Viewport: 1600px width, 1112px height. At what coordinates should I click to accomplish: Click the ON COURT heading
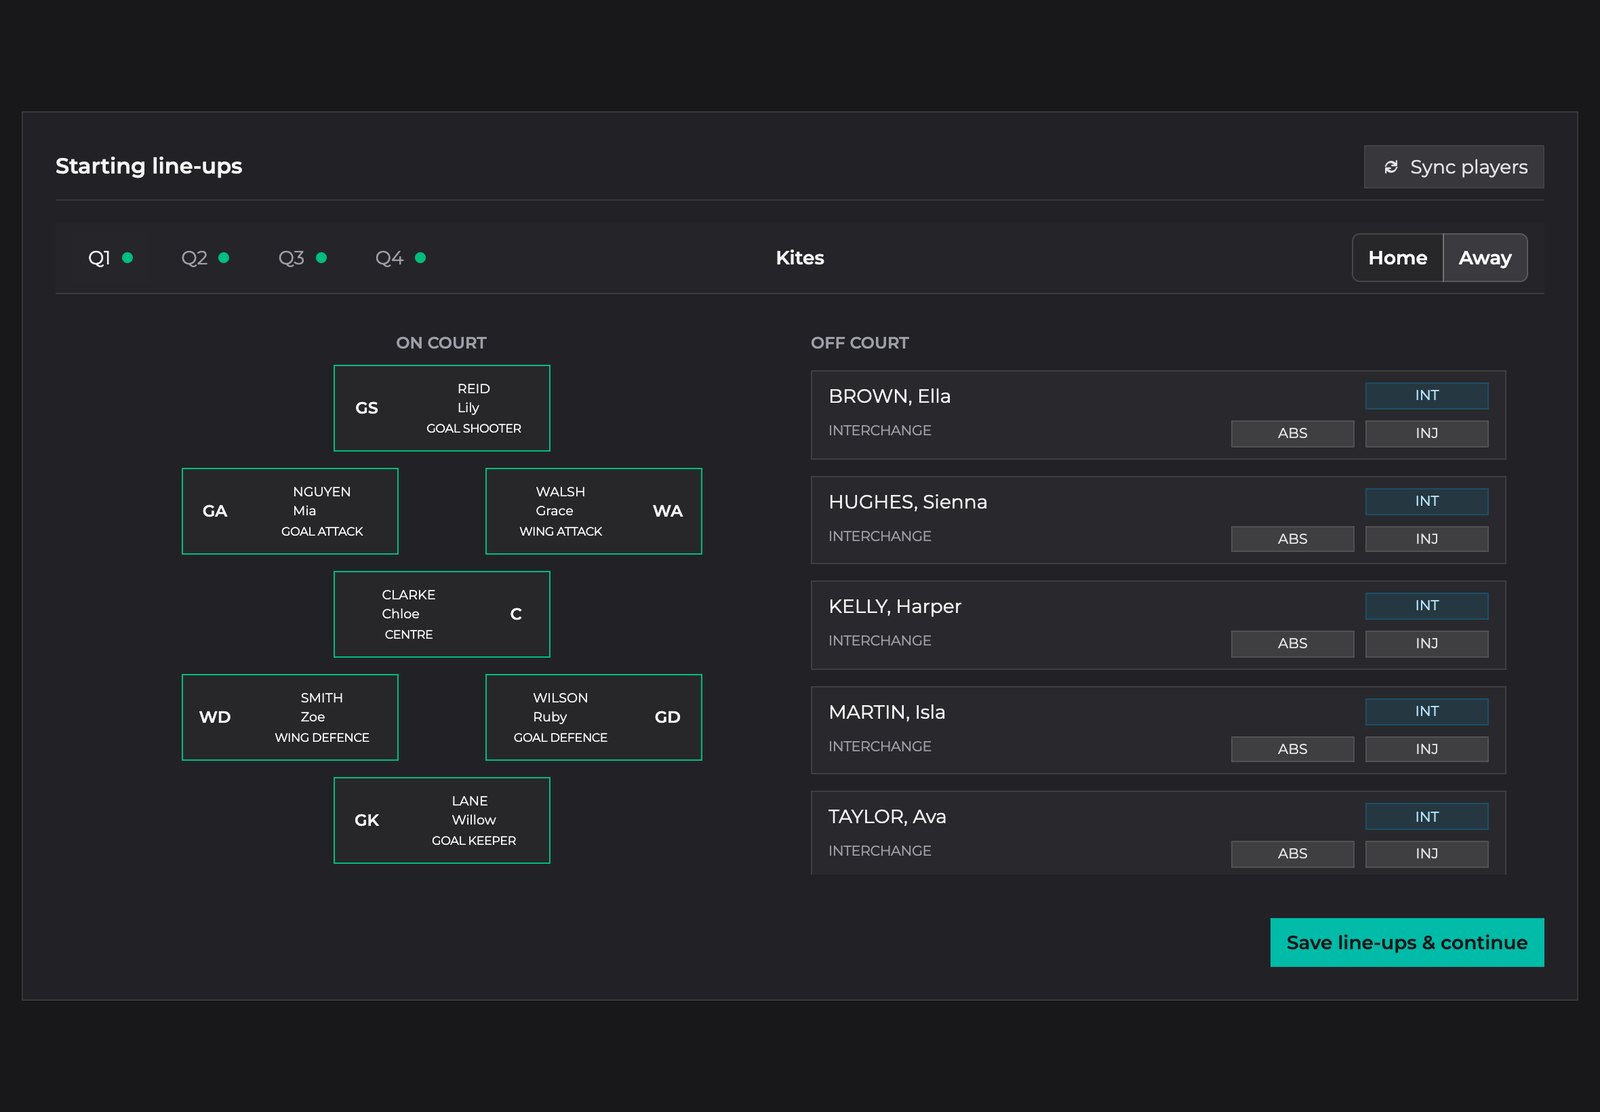coord(441,343)
